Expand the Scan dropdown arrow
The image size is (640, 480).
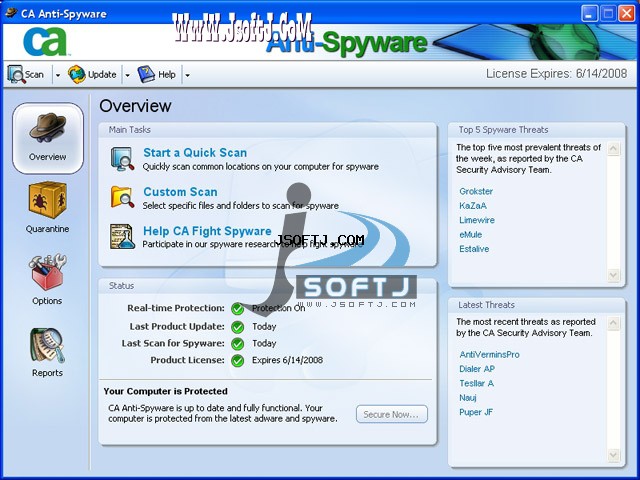pos(58,75)
